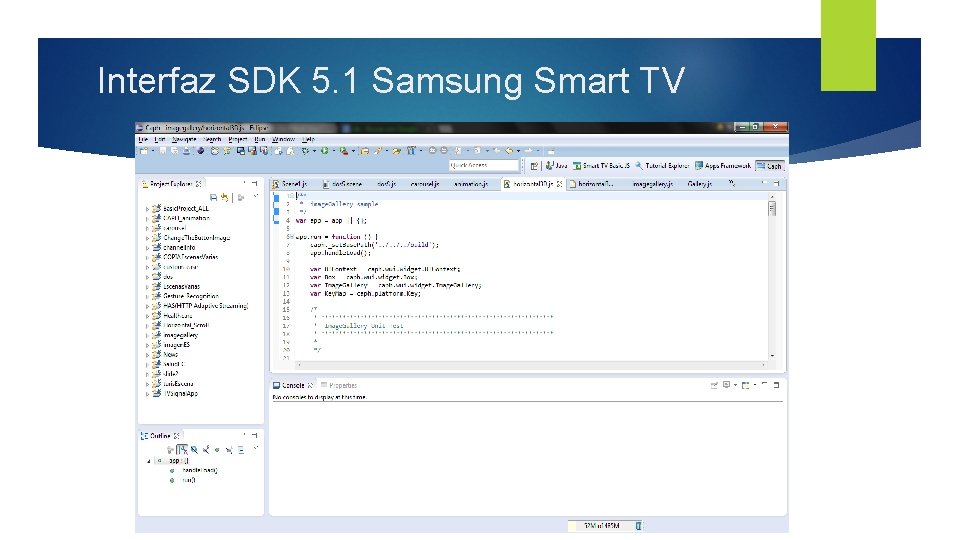
Task: Switch to the carousel.js editor tab
Action: click(x=424, y=184)
